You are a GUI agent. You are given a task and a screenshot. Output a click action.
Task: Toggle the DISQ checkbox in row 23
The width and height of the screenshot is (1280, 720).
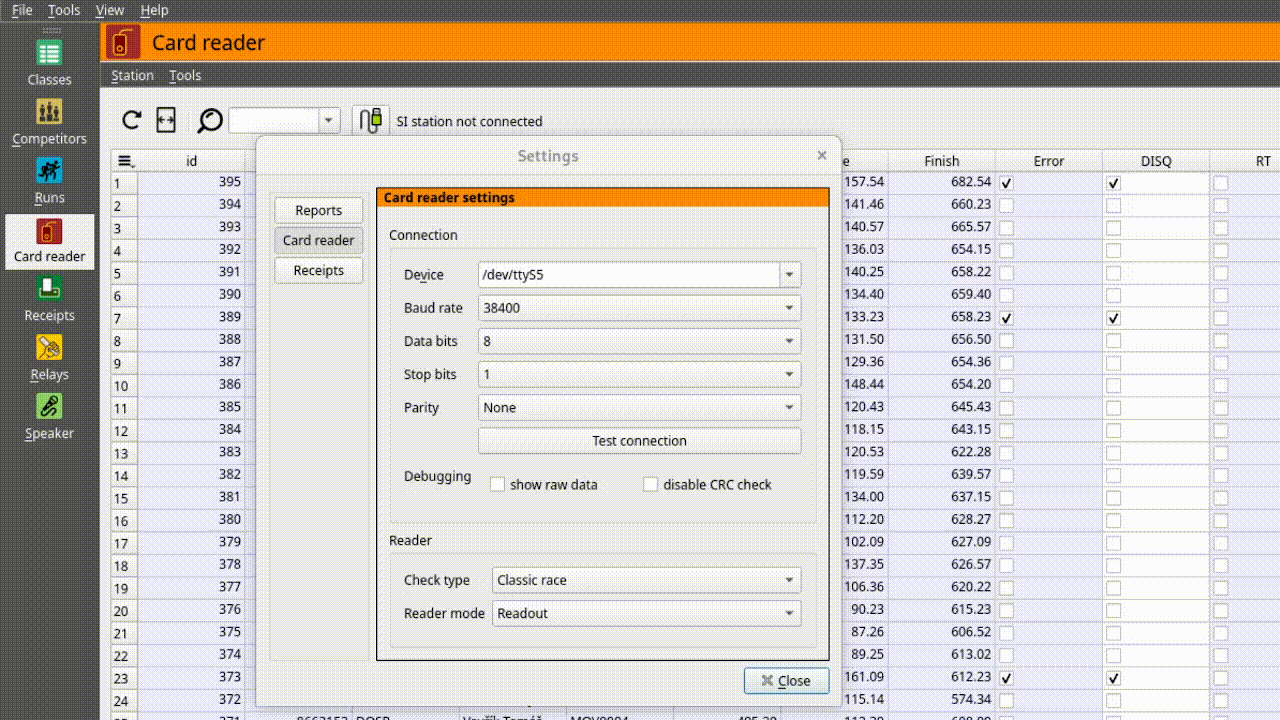1113,678
